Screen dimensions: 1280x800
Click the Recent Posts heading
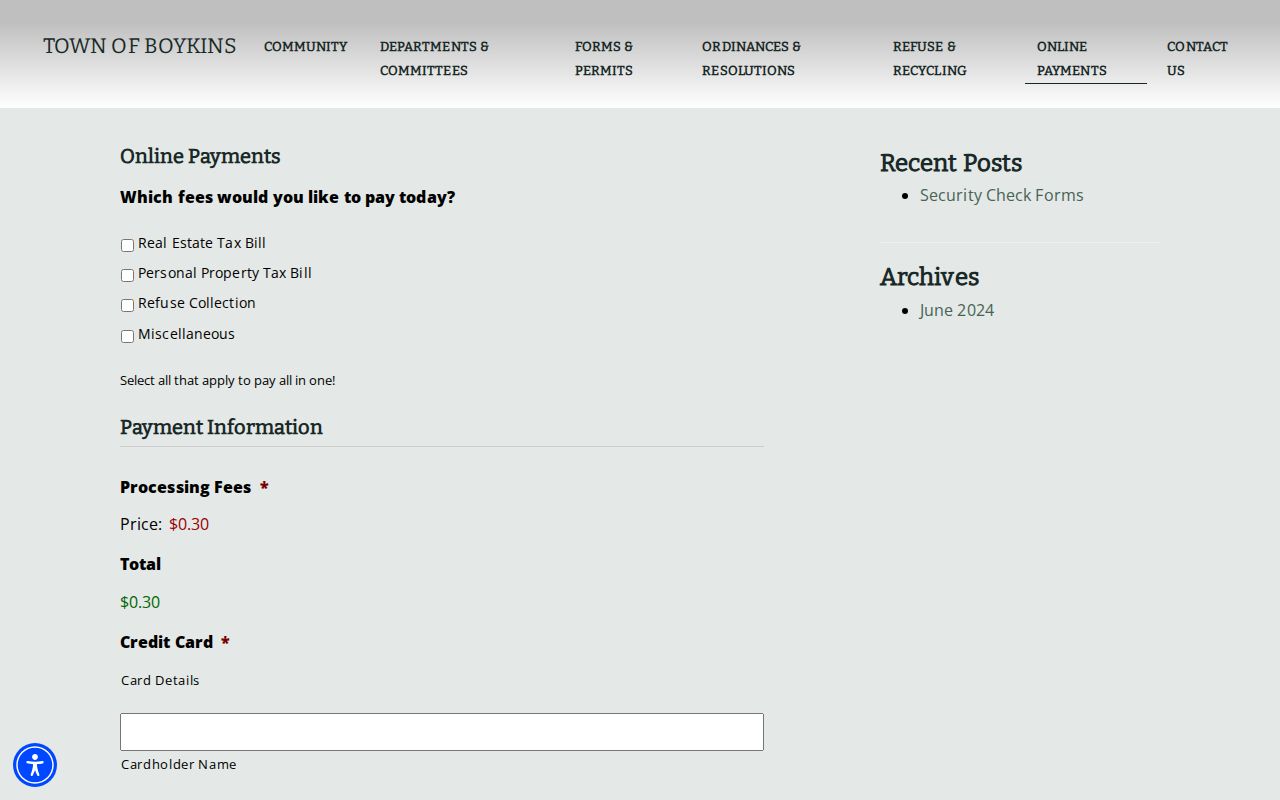951,163
